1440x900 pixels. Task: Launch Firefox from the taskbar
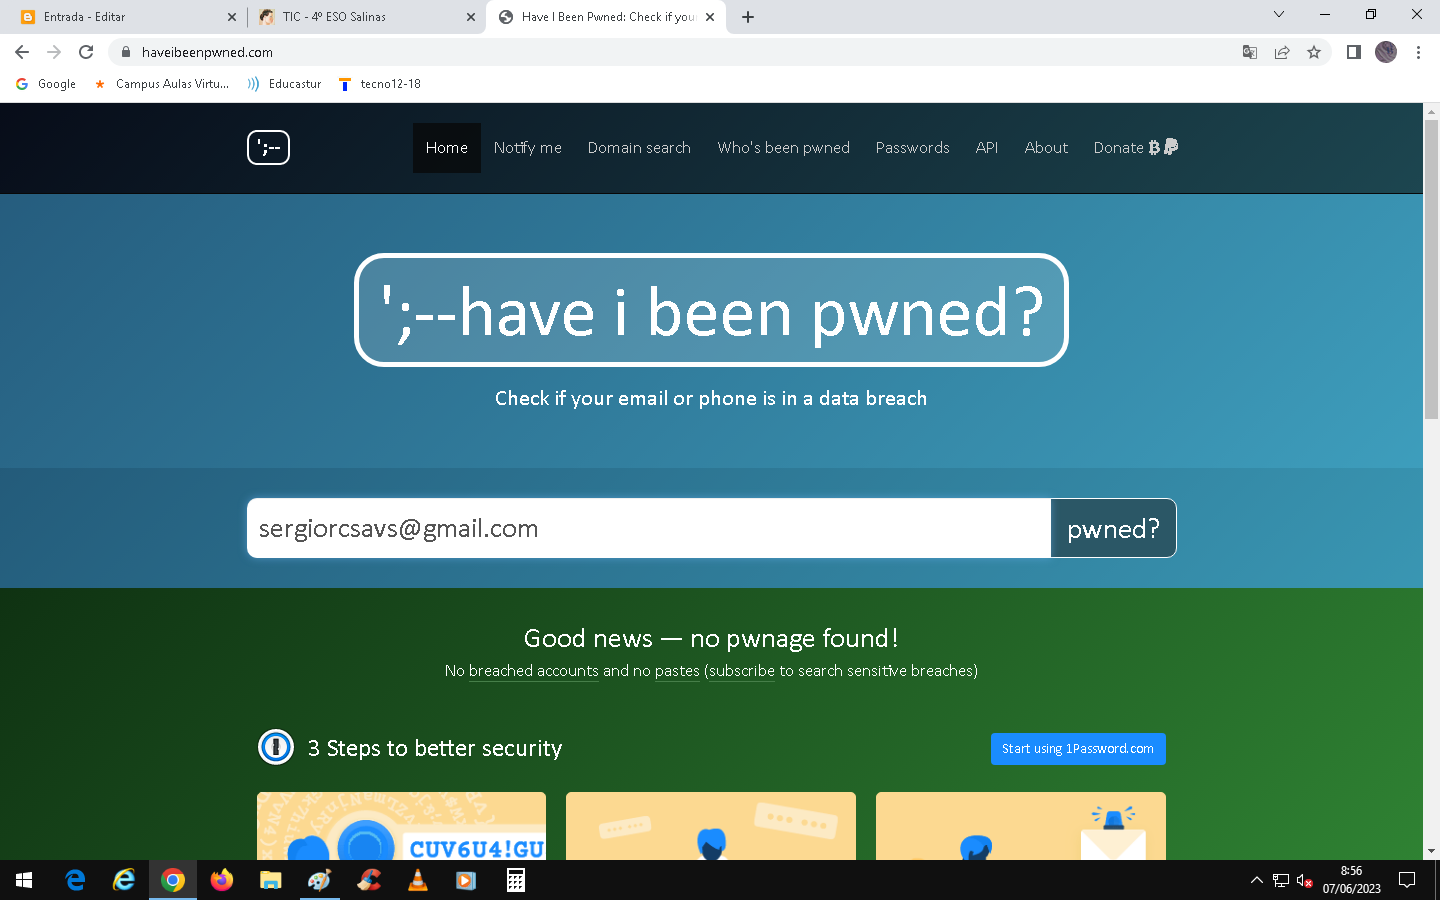pyautogui.click(x=222, y=880)
